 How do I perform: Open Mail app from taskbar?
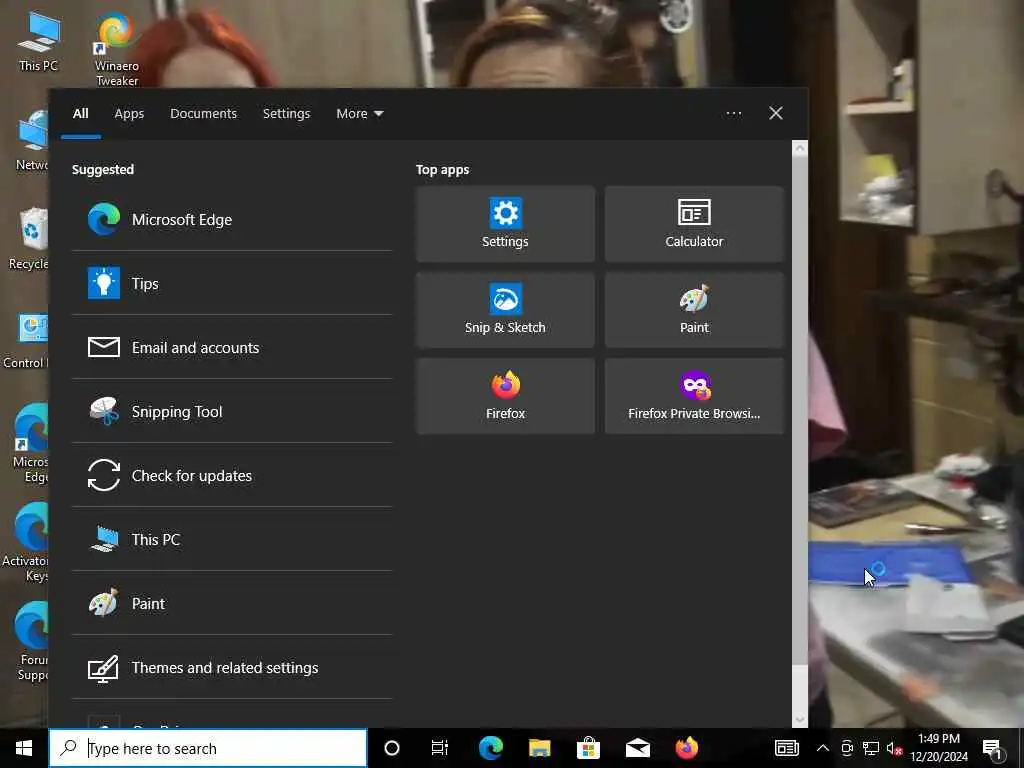[x=637, y=748]
